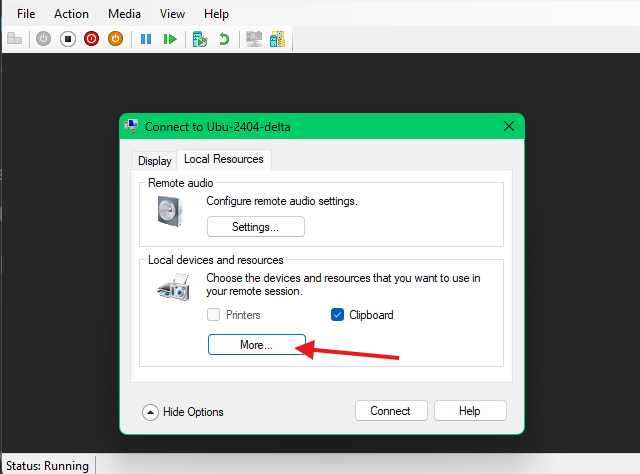
Task: Create a checkpoint from the toolbar
Action: 200,39
